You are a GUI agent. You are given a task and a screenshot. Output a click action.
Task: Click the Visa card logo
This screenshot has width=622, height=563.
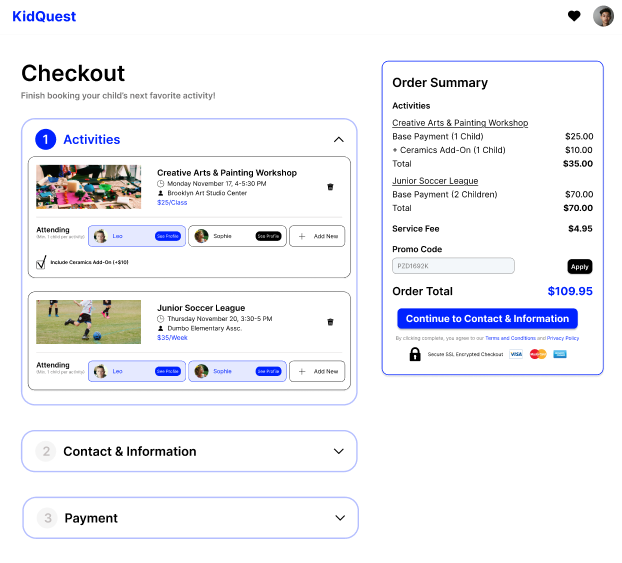[516, 354]
